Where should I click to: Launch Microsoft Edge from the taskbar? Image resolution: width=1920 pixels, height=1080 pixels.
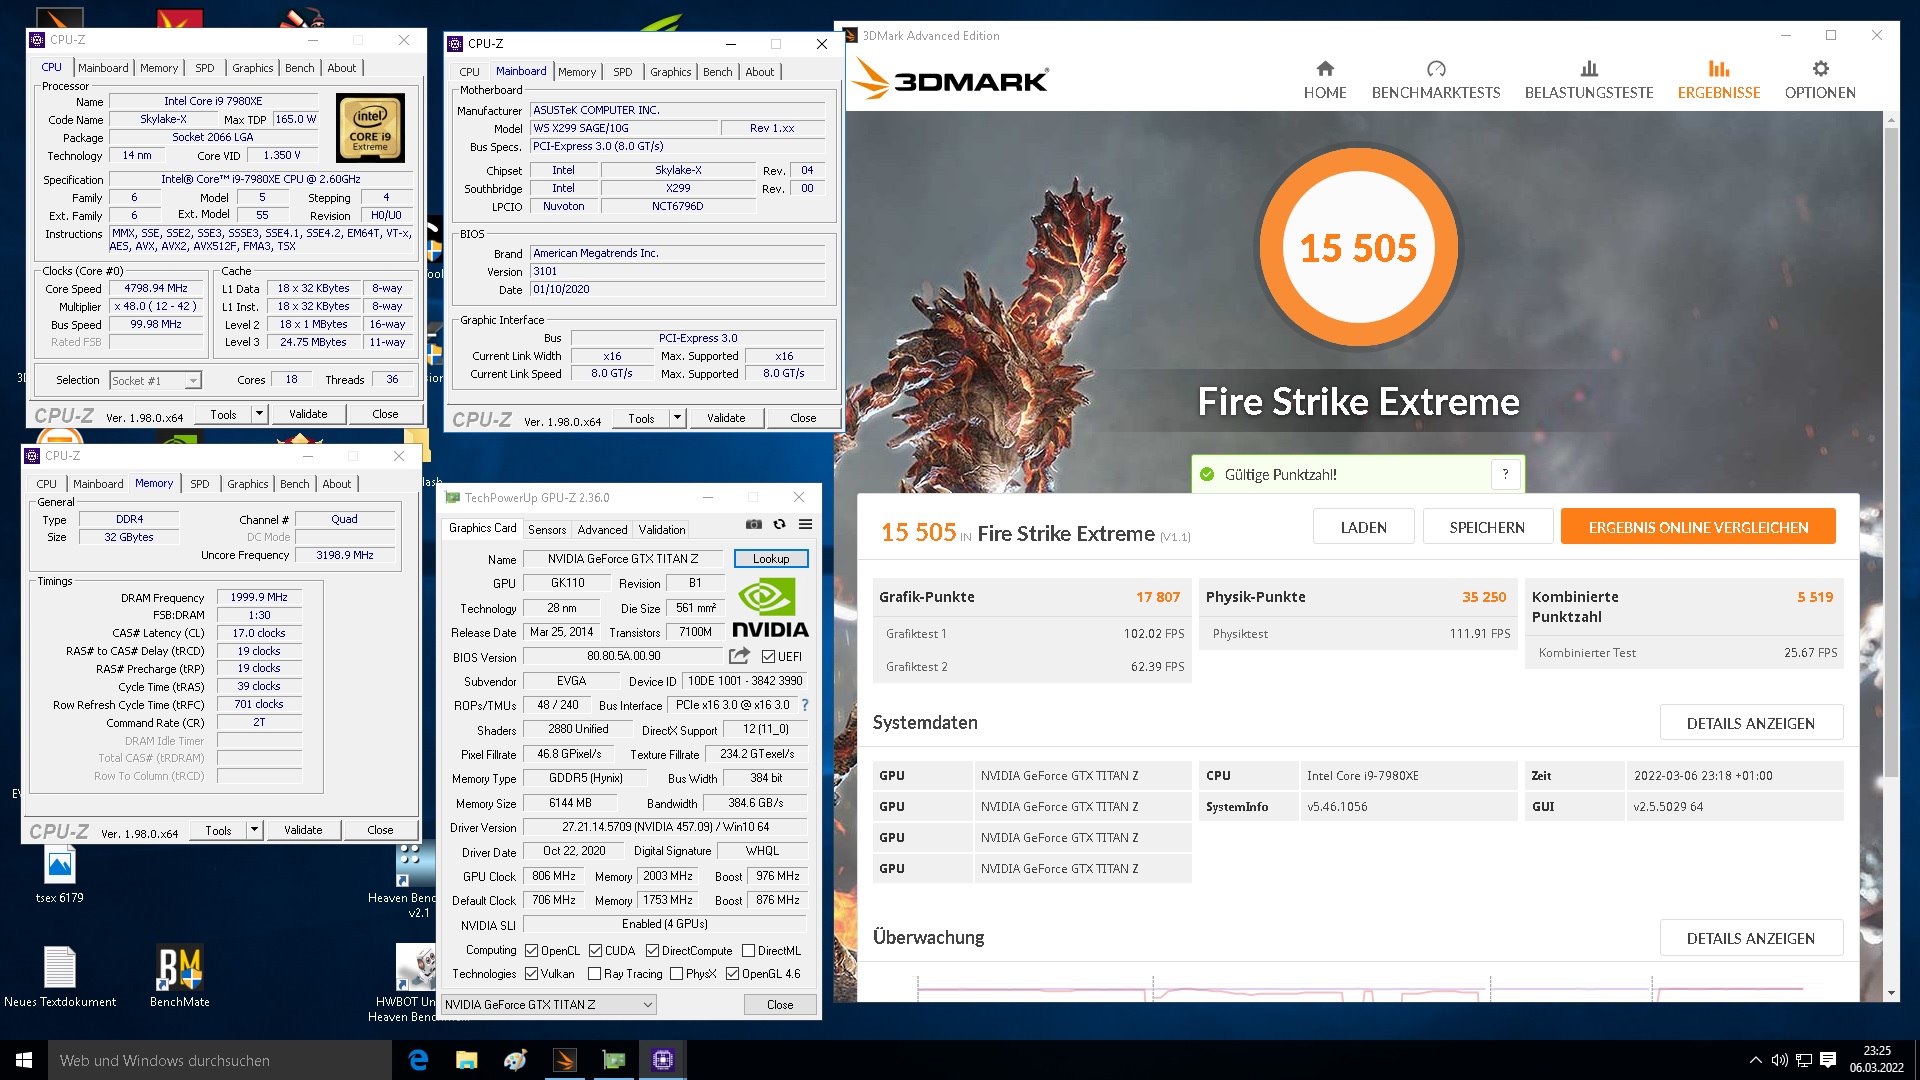418,1060
